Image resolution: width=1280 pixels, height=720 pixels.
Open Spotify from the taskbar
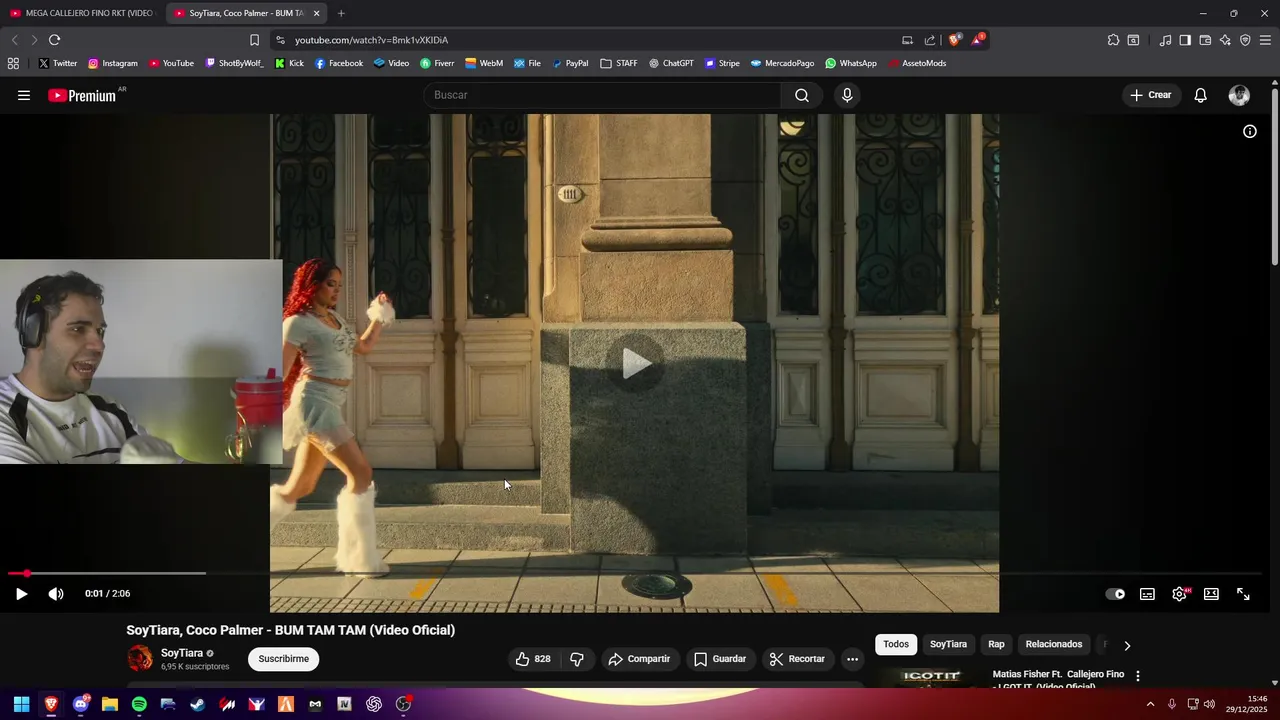coord(139,704)
